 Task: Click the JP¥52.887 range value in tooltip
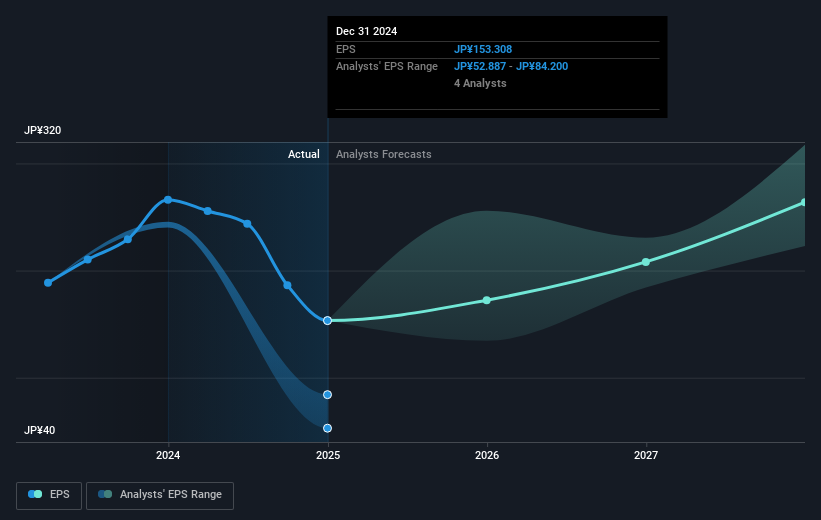pos(480,67)
